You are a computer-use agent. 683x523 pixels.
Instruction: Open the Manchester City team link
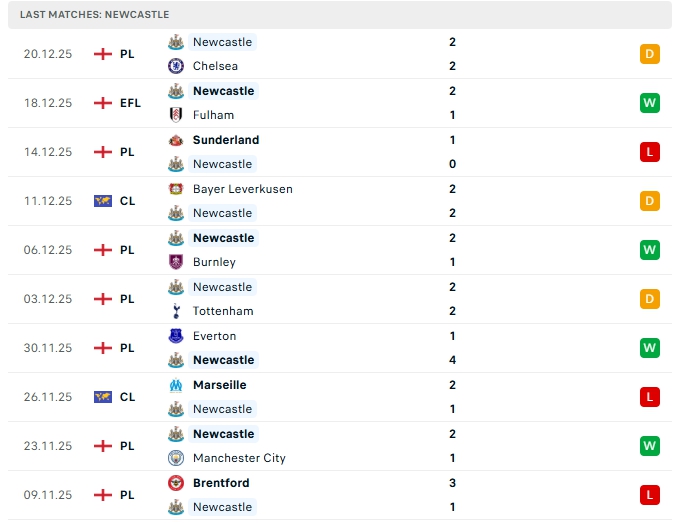coord(239,458)
